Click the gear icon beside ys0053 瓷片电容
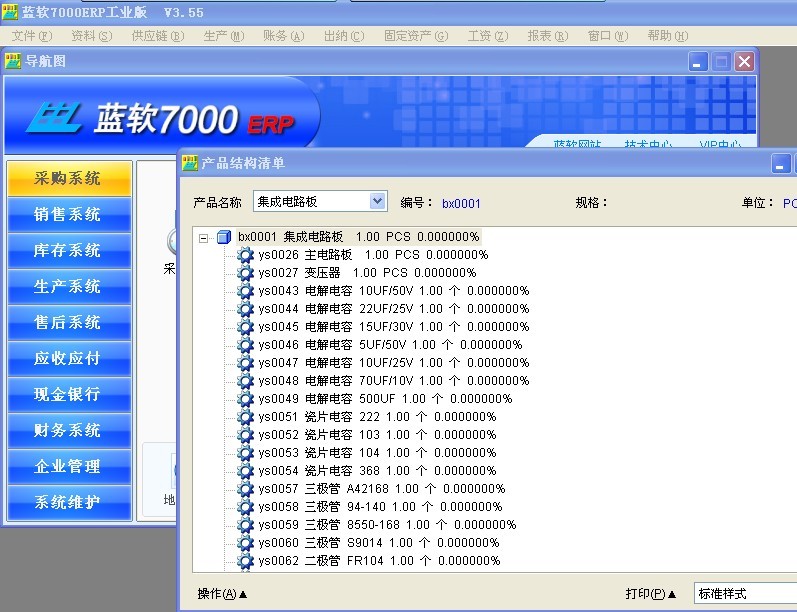The height and width of the screenshot is (612, 797). tap(245, 453)
